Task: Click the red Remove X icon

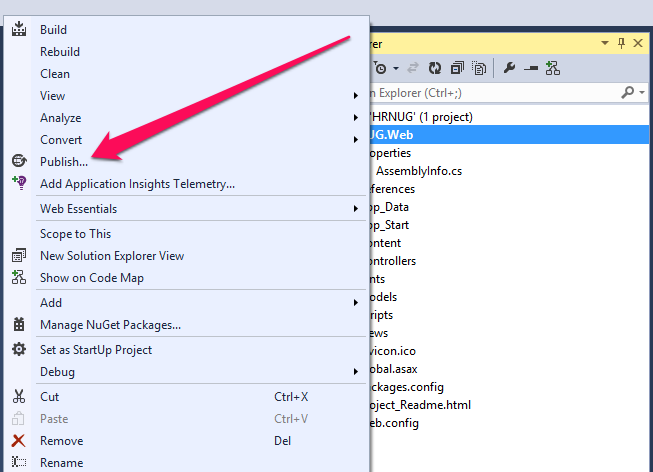Action: (x=19, y=440)
